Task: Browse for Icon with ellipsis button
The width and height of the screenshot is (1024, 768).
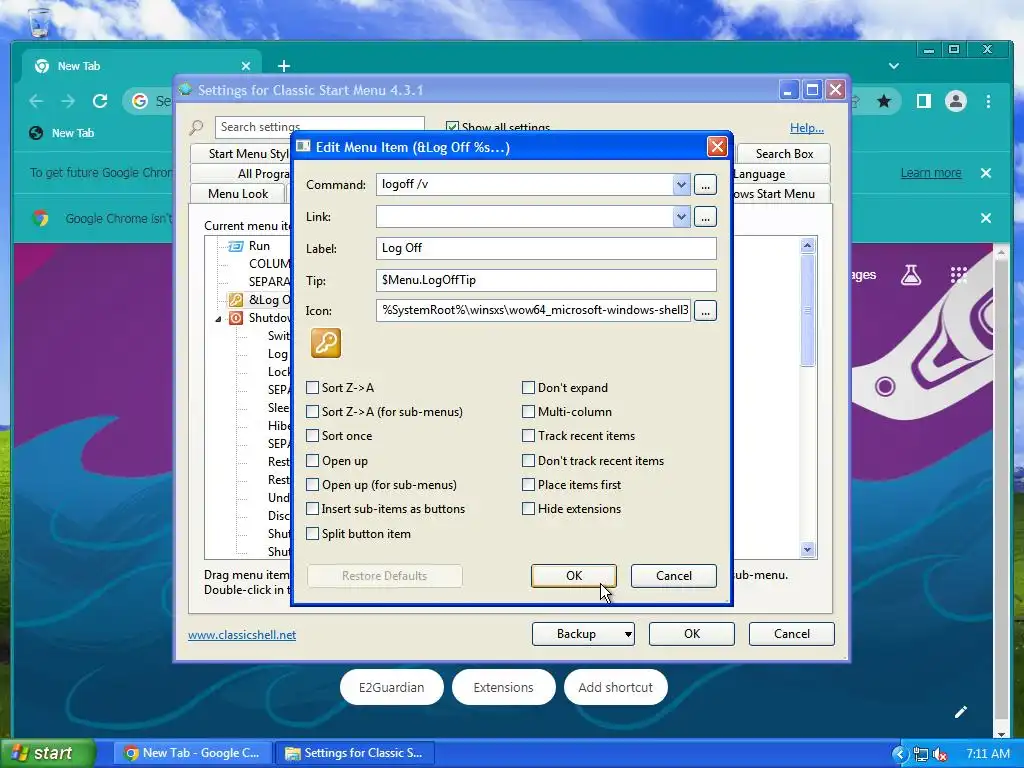Action: [705, 311]
